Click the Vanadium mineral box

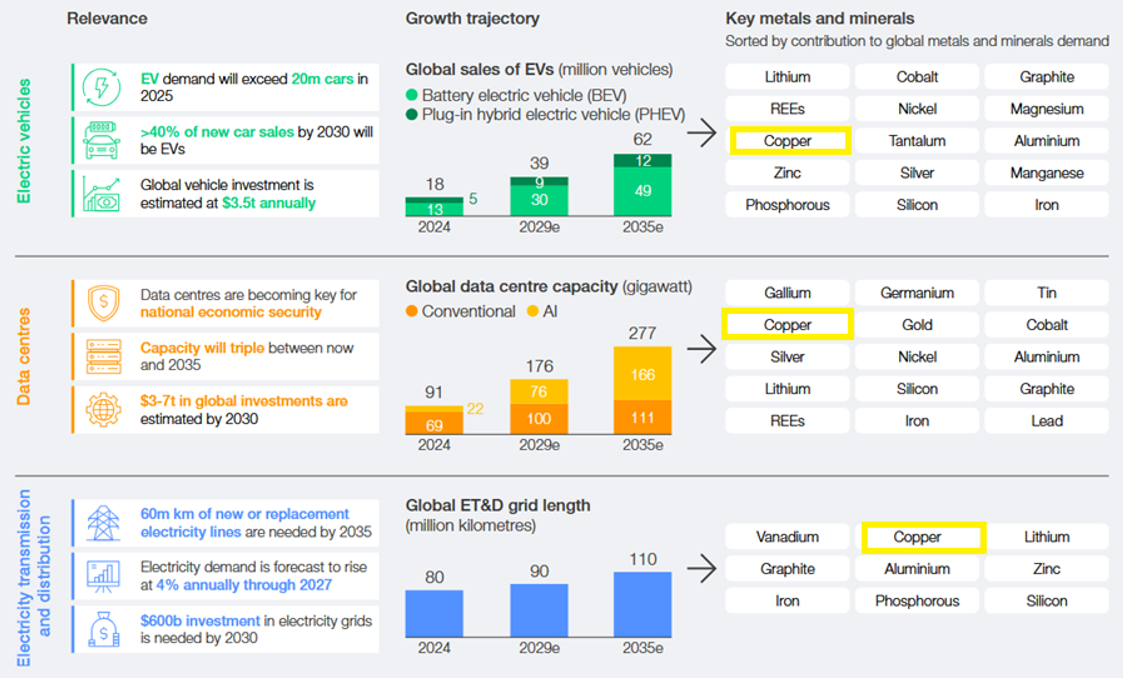pyautogui.click(x=787, y=537)
